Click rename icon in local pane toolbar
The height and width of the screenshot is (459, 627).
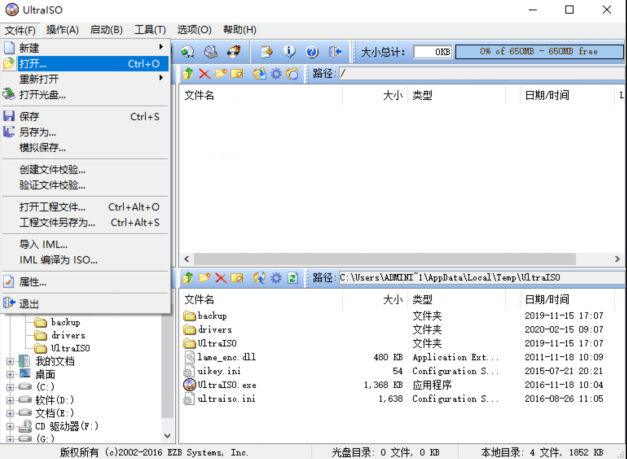click(x=237, y=277)
